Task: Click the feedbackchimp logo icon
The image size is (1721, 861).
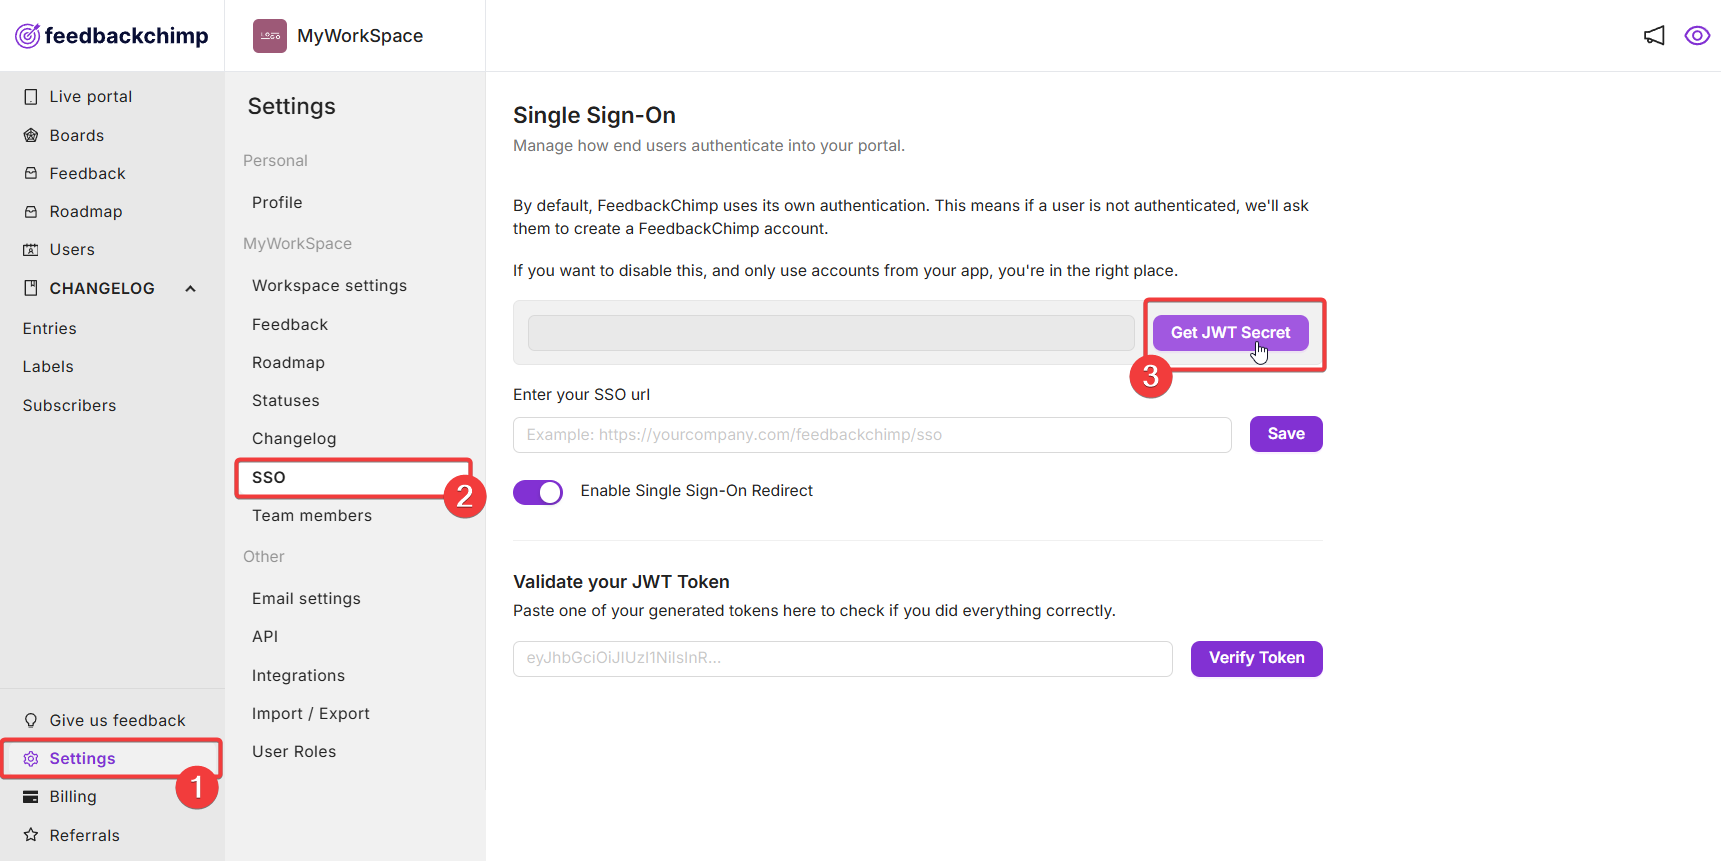Action: coord(28,36)
